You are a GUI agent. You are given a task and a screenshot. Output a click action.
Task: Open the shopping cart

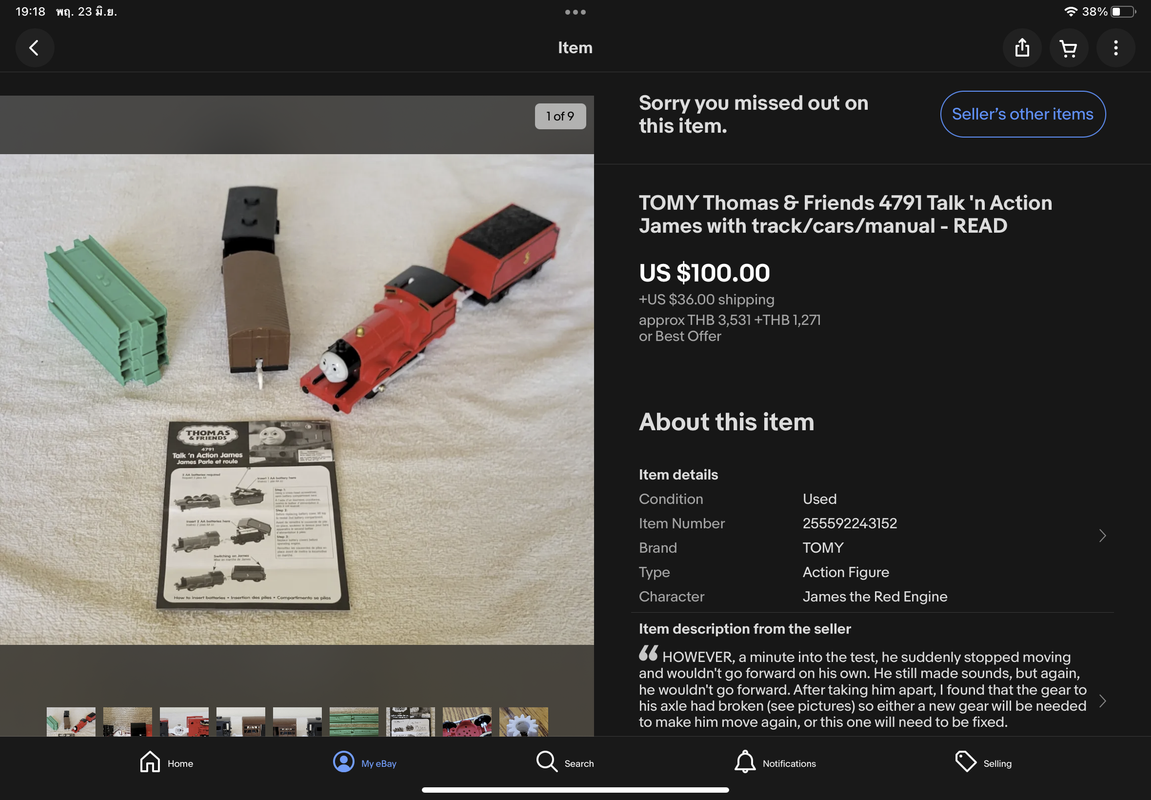[1069, 48]
